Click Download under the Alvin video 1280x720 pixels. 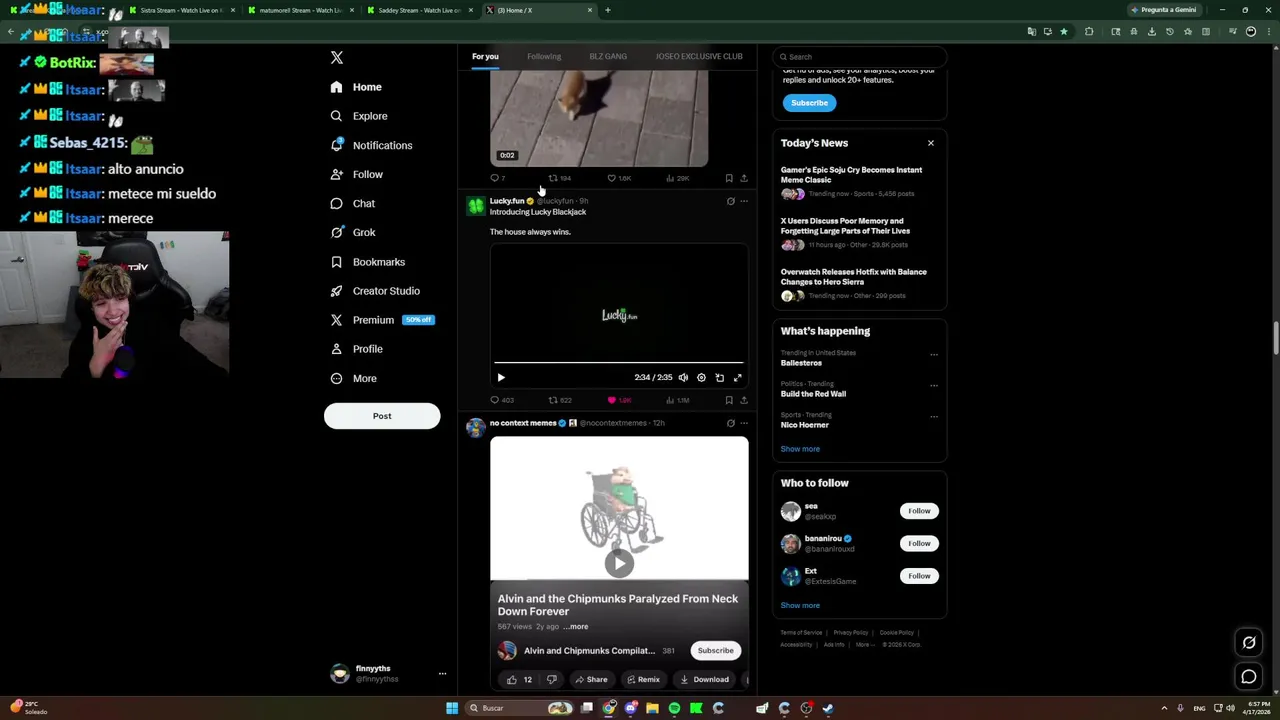click(x=704, y=680)
